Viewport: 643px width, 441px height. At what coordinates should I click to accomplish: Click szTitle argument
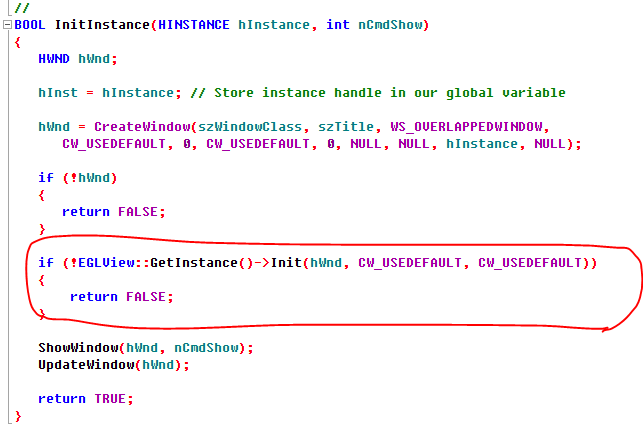coord(346,127)
